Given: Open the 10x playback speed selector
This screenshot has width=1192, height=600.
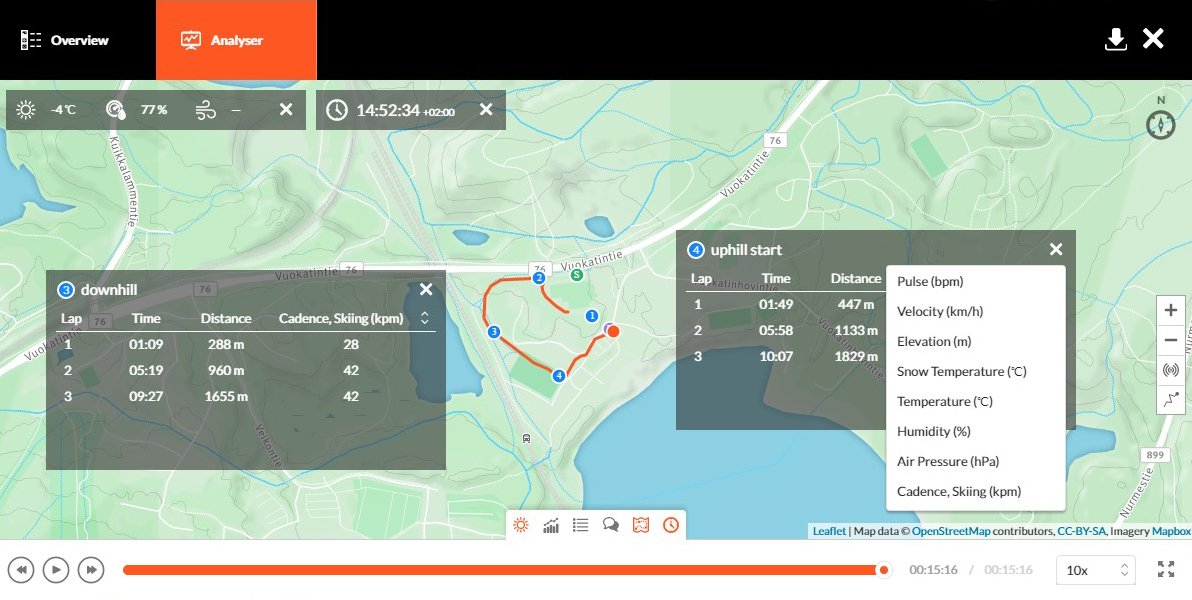Looking at the screenshot, I should point(1095,570).
